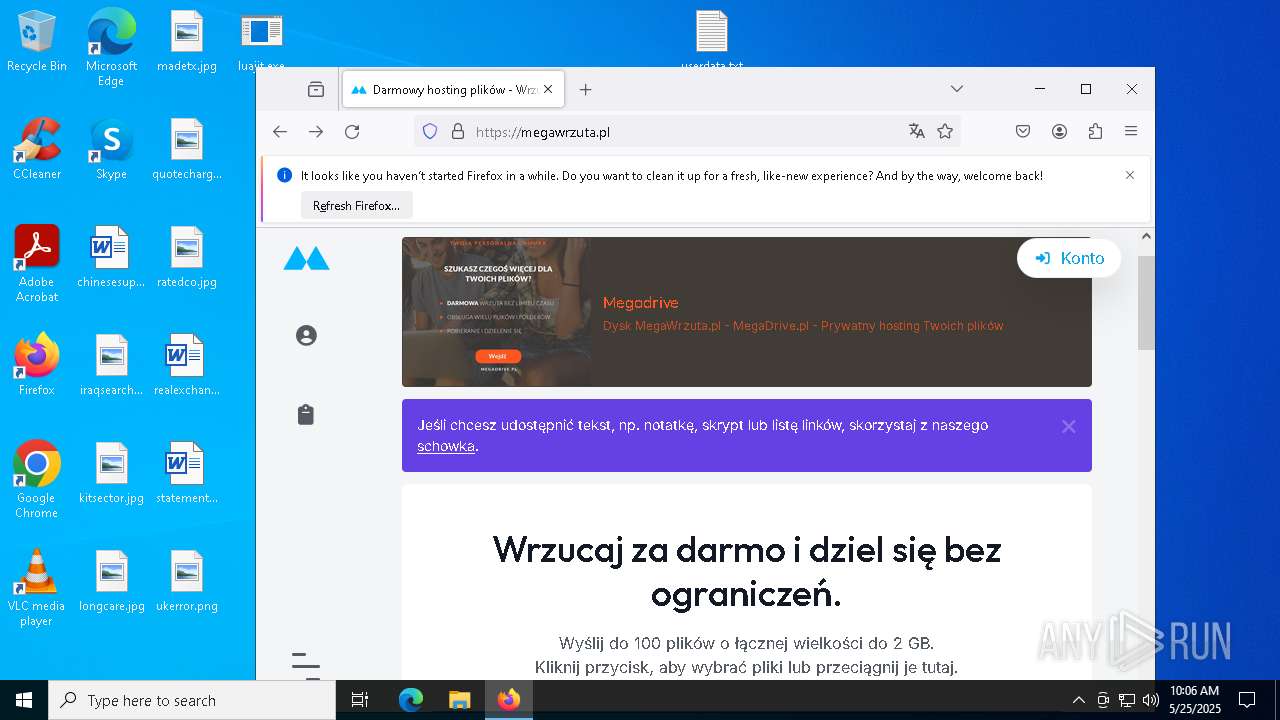
Task: Click scrollbar up arrow
Action: [1147, 237]
